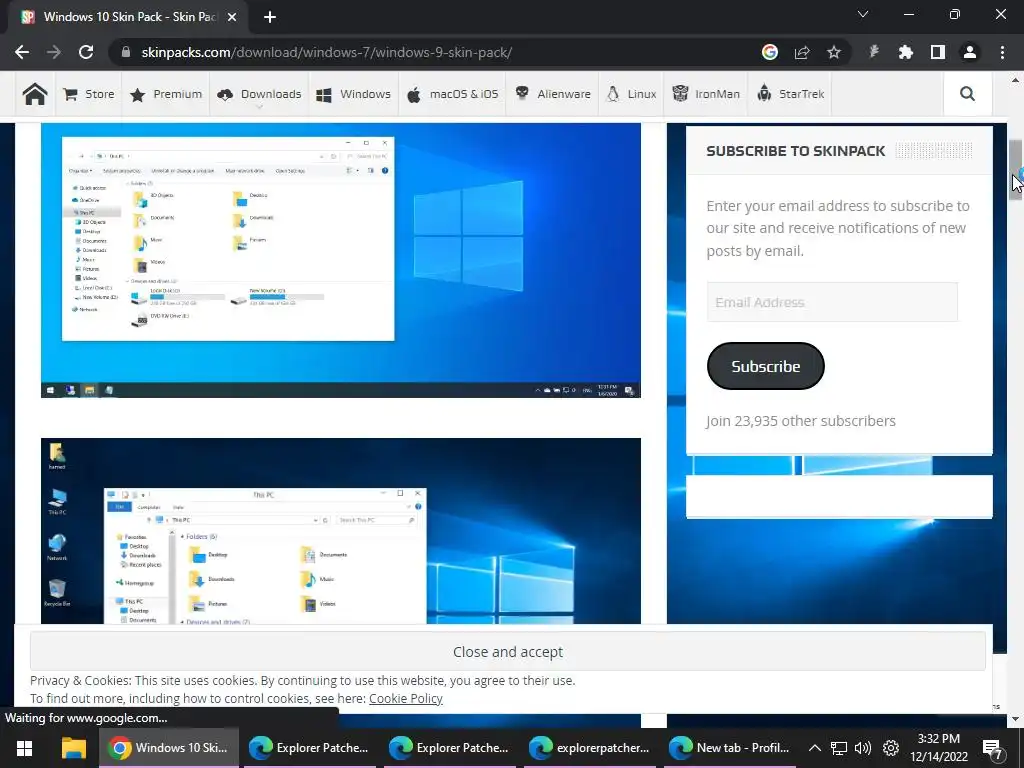Viewport: 1024px width, 768px height.
Task: Open the Google Lens search icon in address bar
Action: (770, 52)
